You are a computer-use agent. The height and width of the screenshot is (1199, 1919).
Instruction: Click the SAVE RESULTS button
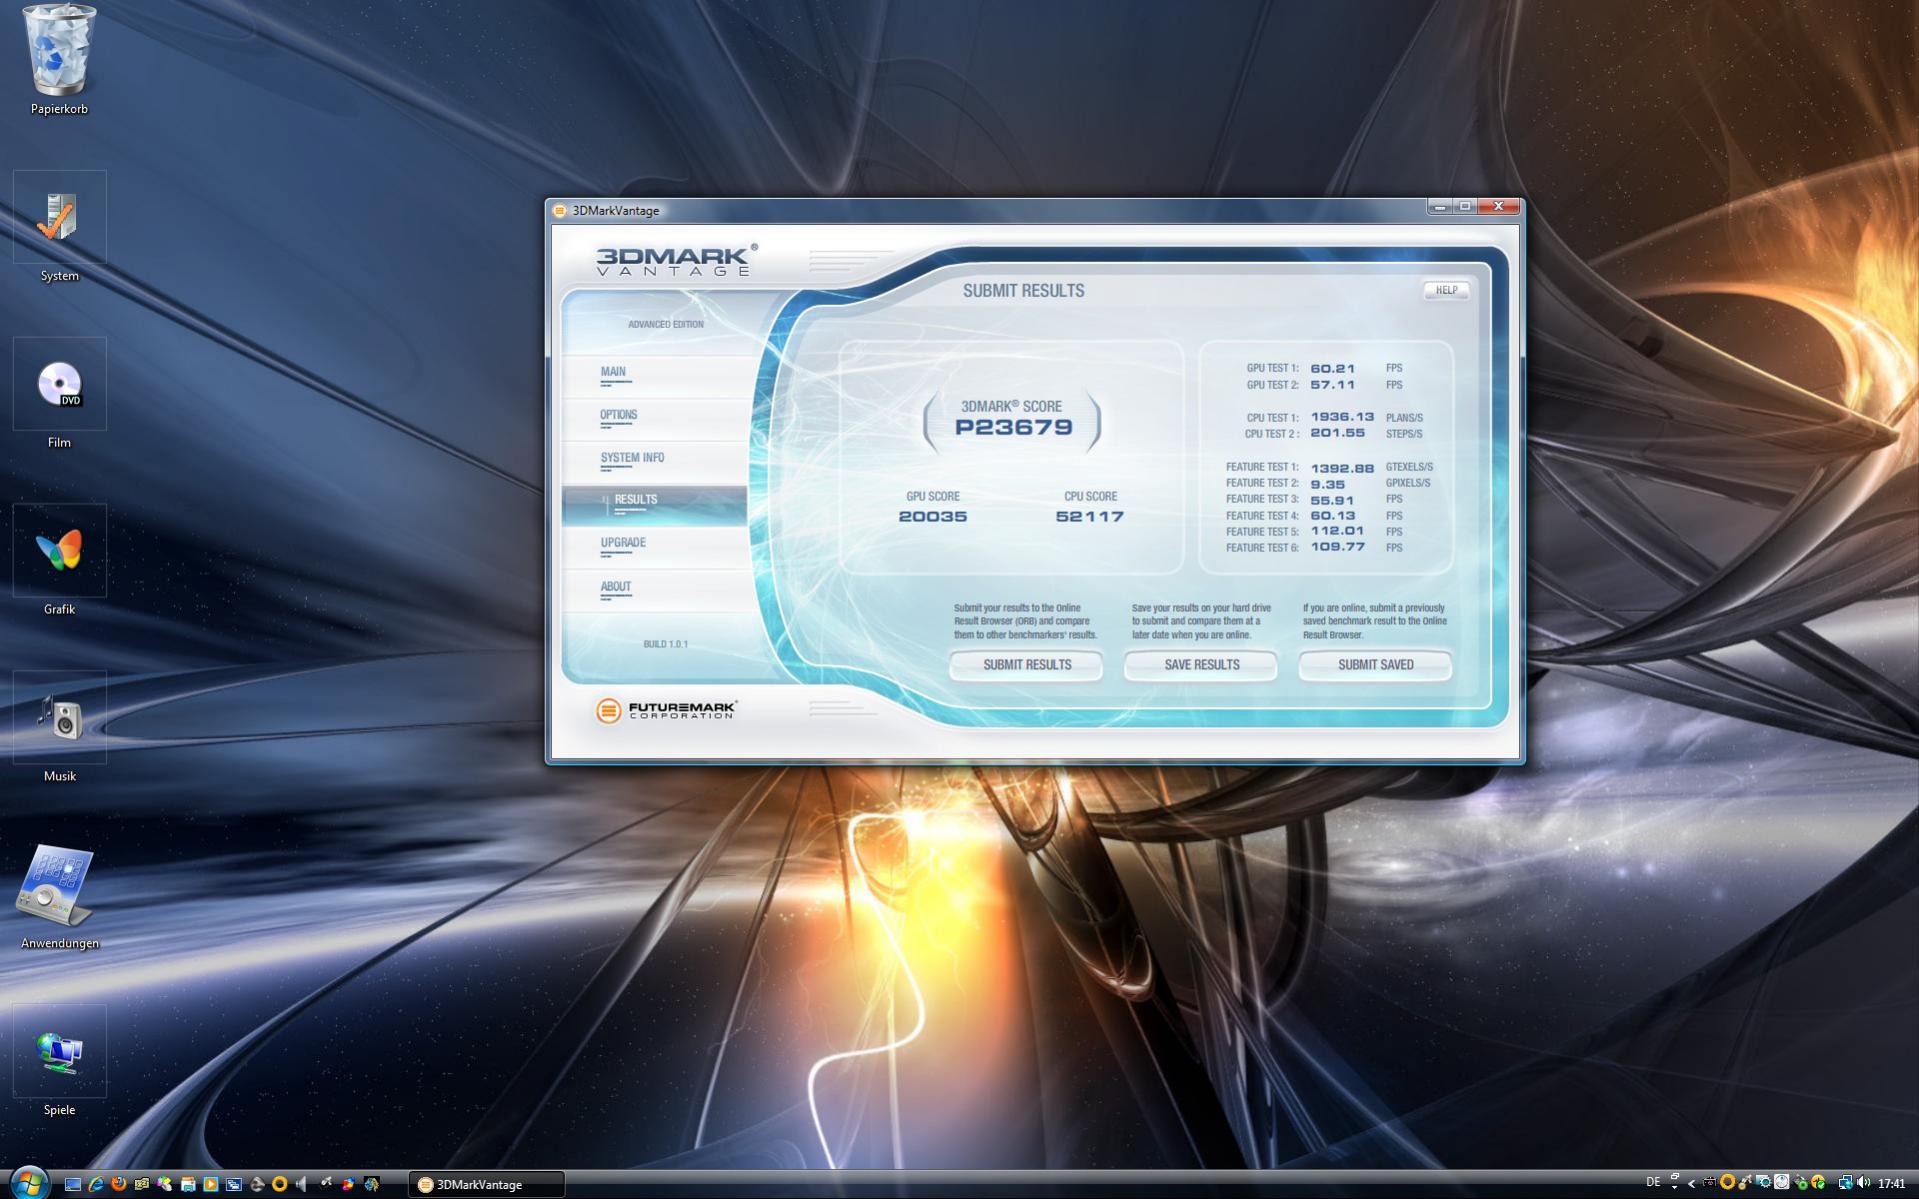click(1201, 665)
